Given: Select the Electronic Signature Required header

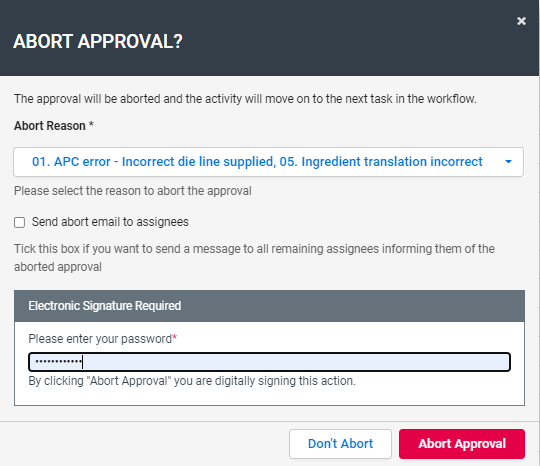Looking at the screenshot, I should pyautogui.click(x=269, y=306).
